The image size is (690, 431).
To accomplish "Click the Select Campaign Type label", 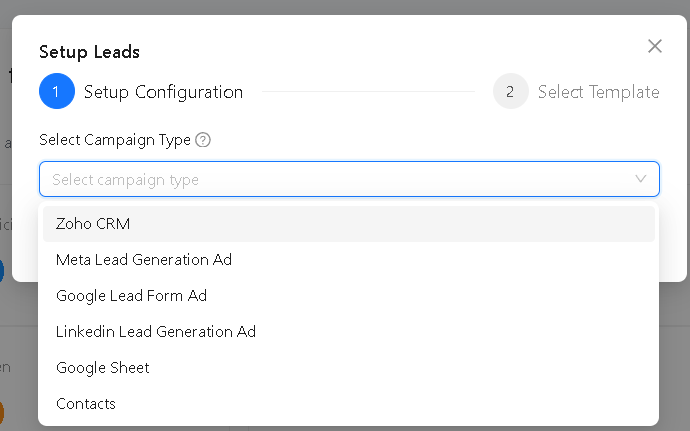I will (115, 140).
